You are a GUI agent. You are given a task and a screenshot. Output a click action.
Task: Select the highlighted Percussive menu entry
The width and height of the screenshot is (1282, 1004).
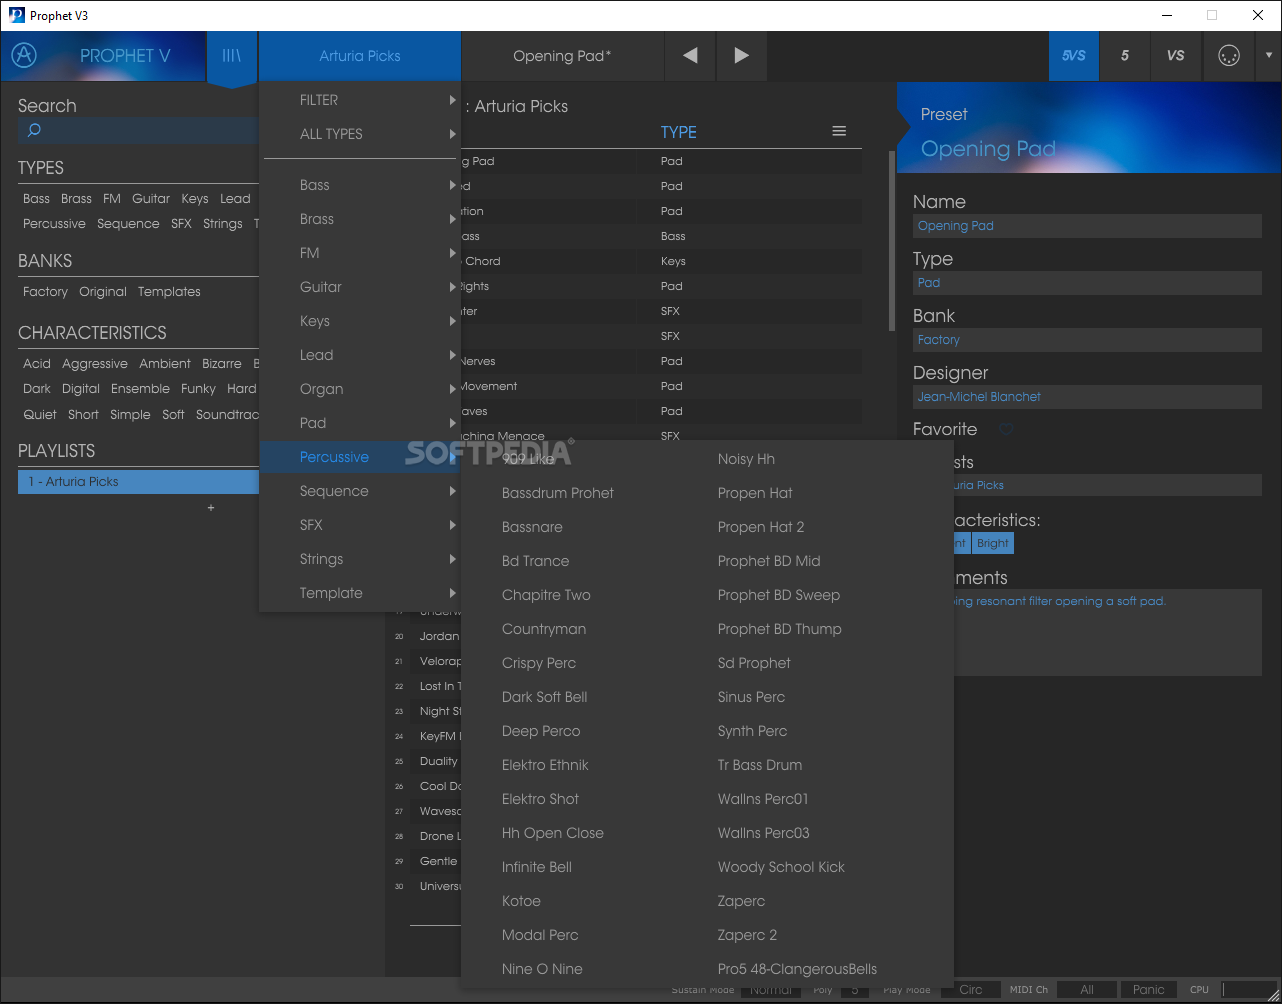360,457
